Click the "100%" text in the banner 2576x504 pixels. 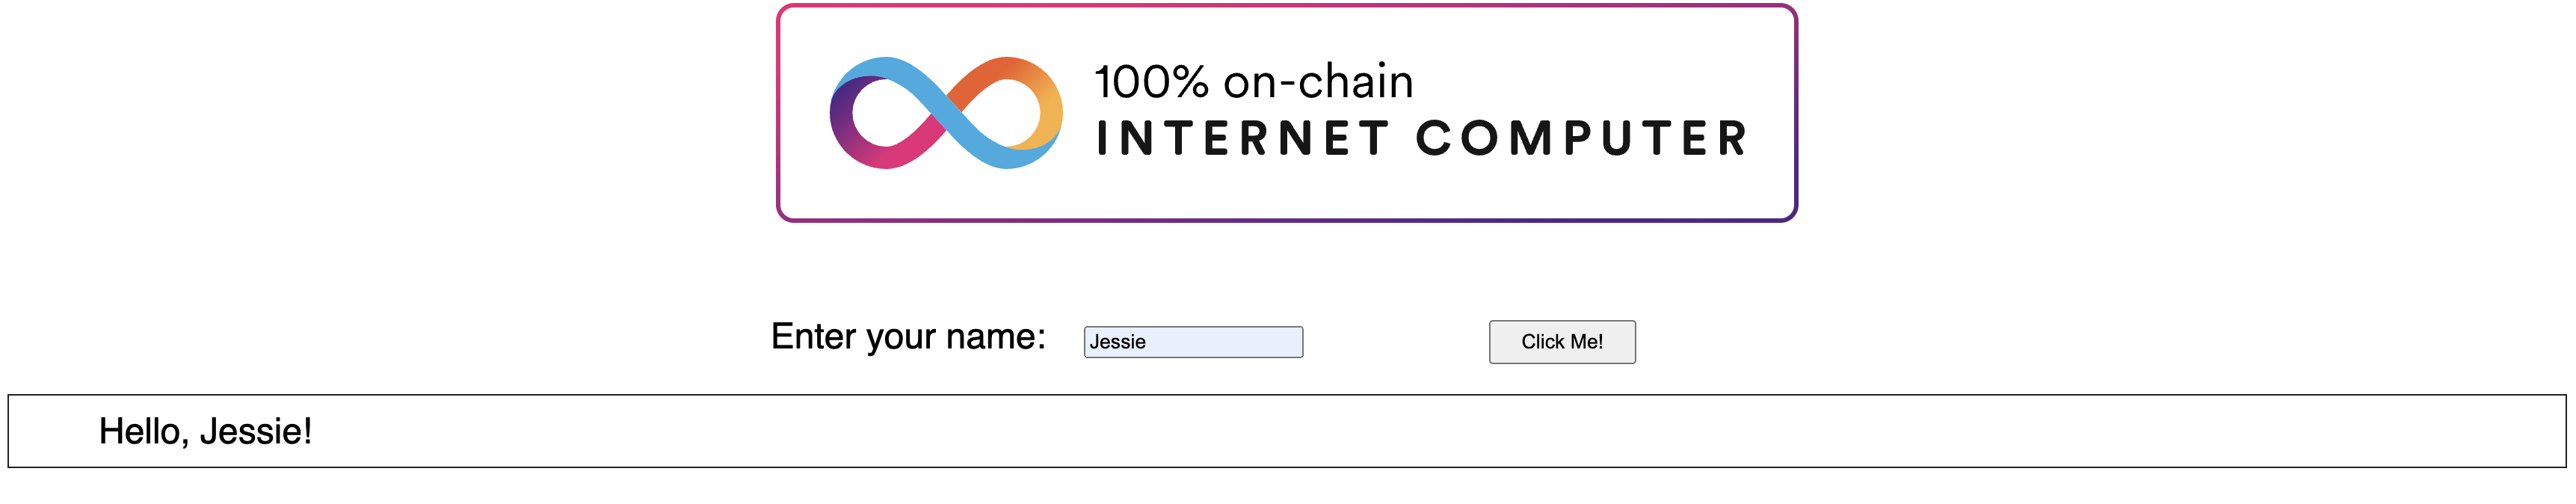click(1151, 82)
